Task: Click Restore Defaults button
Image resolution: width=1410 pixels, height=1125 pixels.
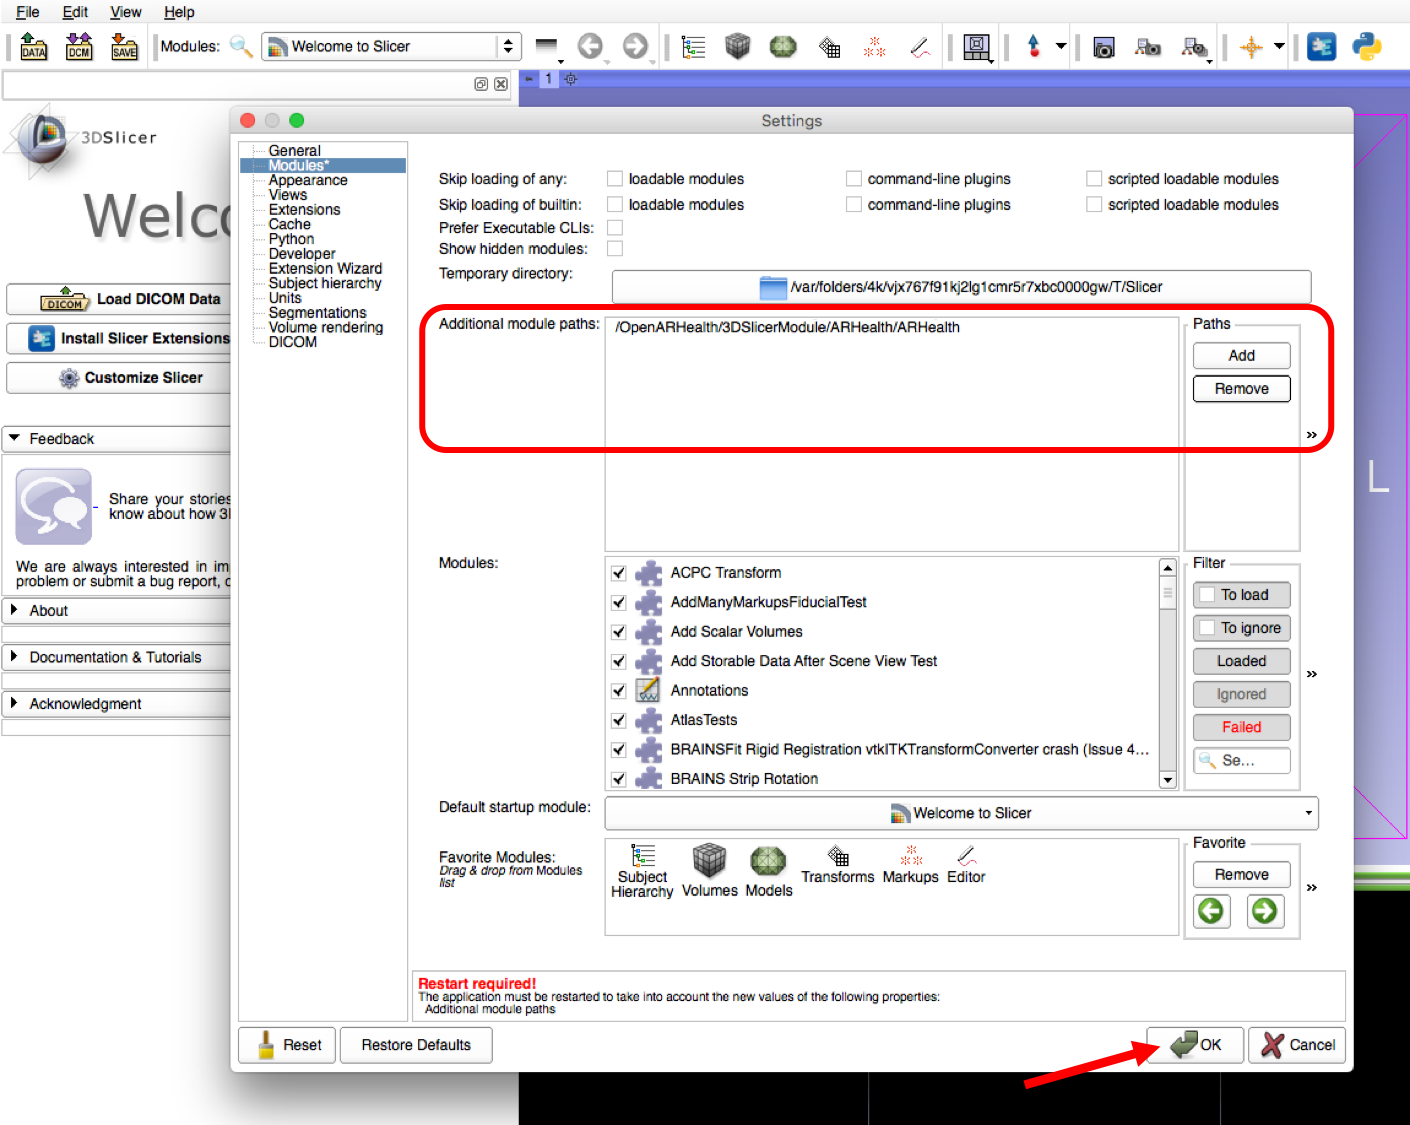Action: click(x=416, y=1045)
